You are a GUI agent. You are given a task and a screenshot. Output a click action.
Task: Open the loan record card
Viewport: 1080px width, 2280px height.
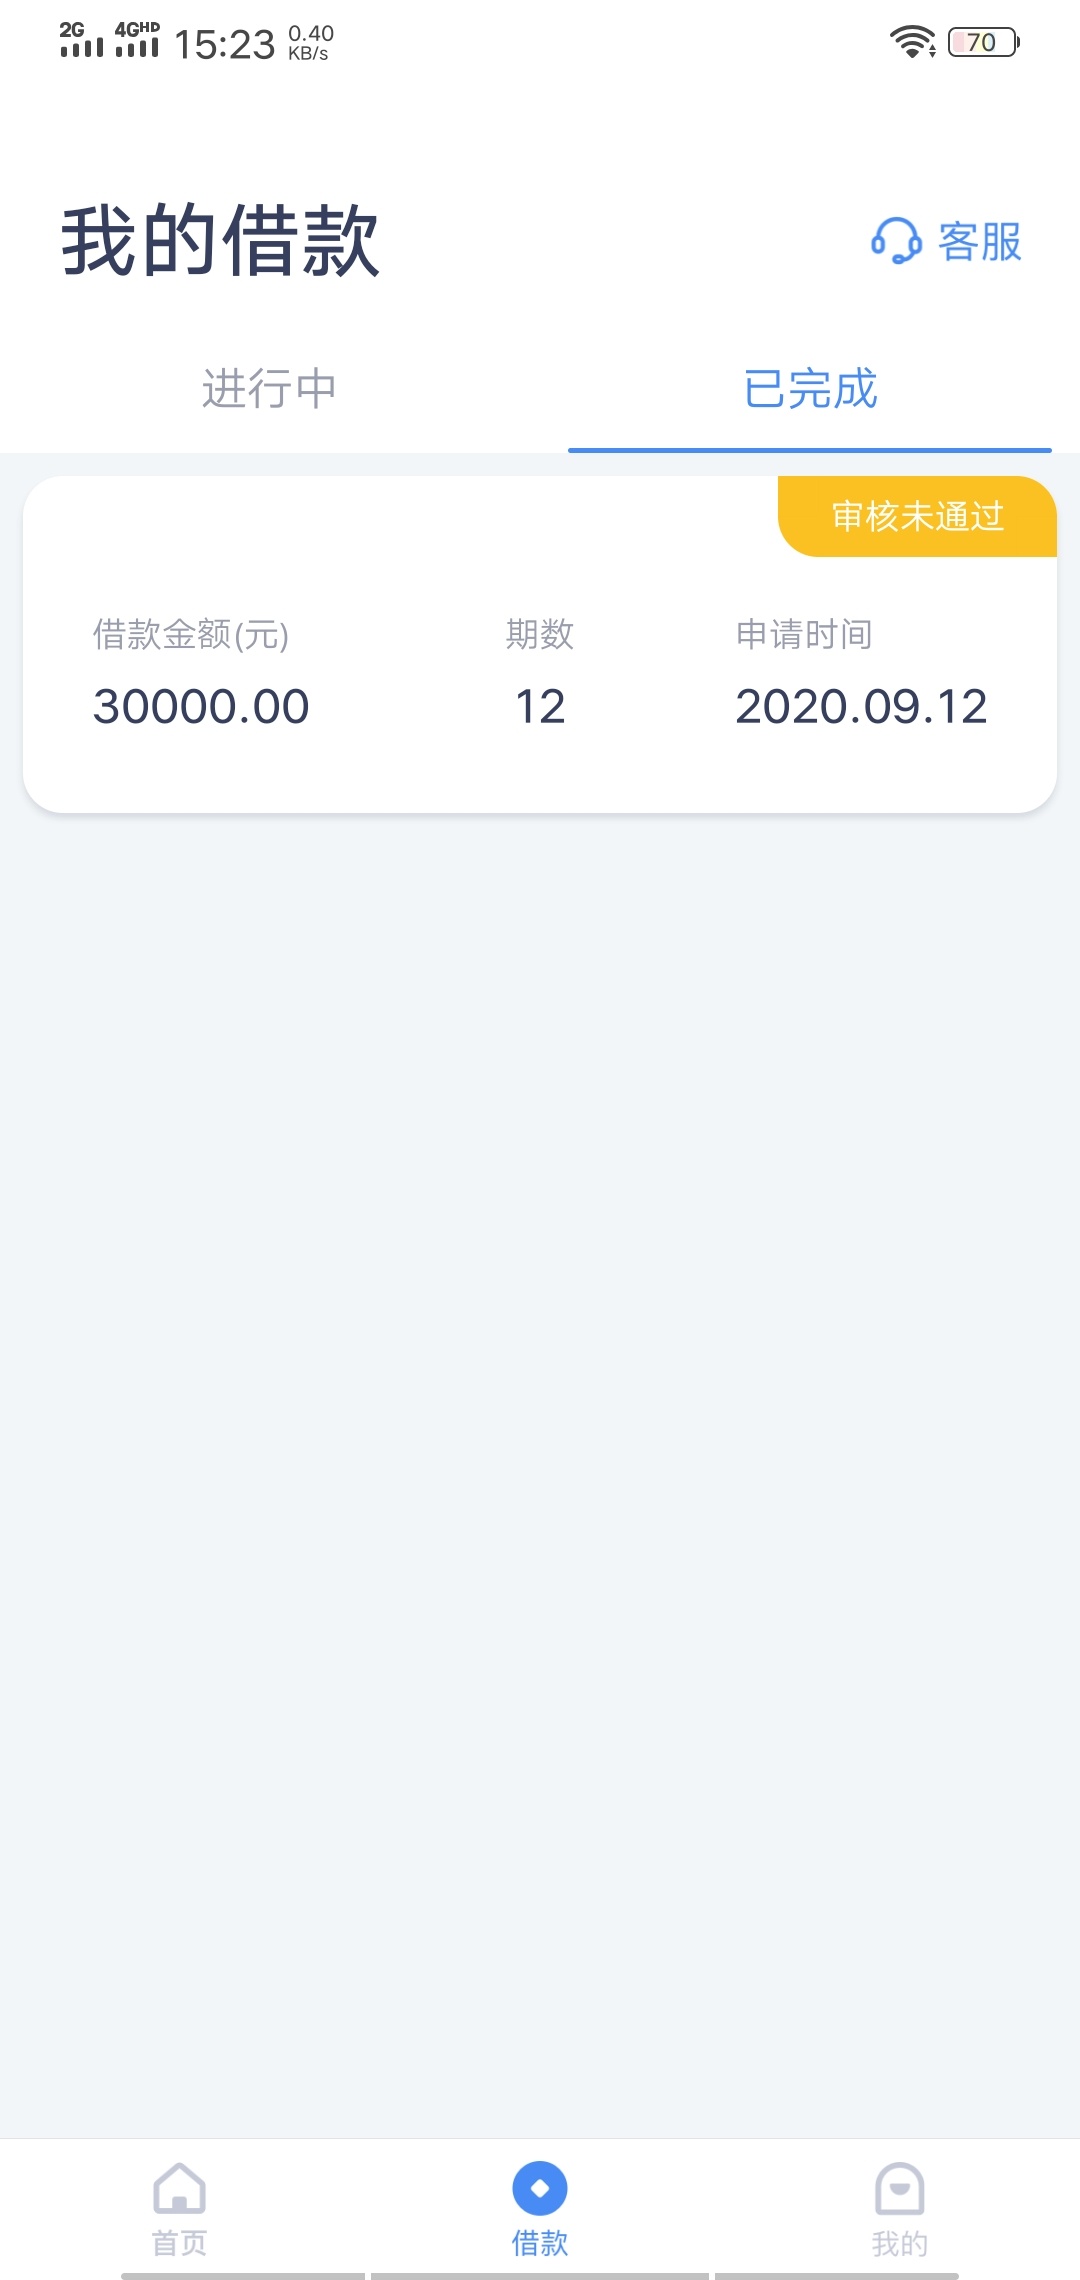point(540,644)
